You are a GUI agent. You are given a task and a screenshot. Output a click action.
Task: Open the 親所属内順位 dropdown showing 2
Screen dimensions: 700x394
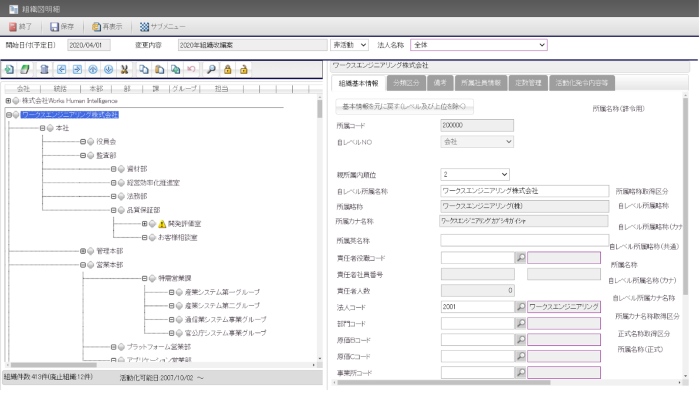(475, 174)
